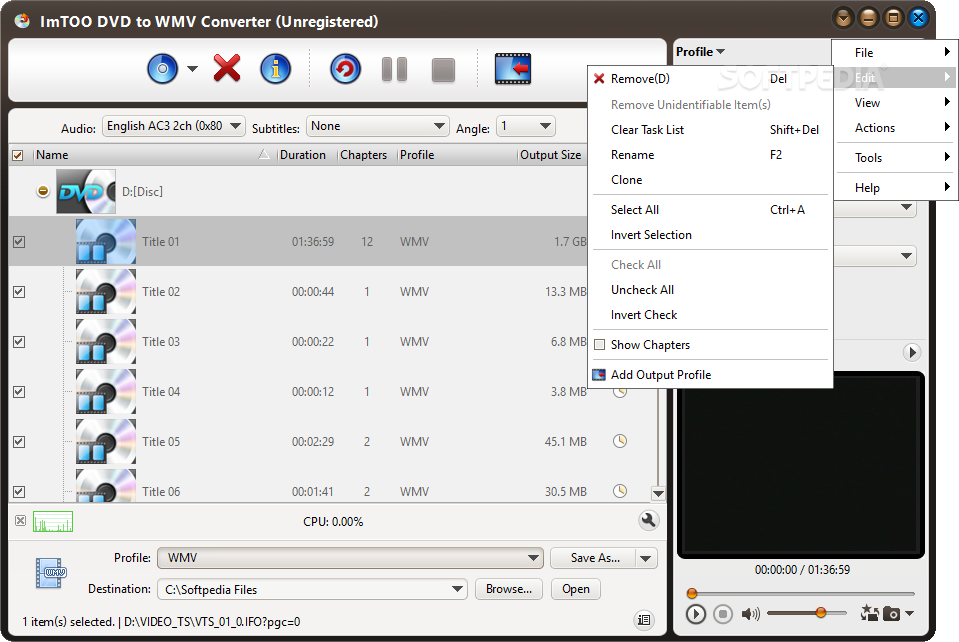Open the snapshot options dropdown arrow
959x642 pixels.
coord(909,613)
